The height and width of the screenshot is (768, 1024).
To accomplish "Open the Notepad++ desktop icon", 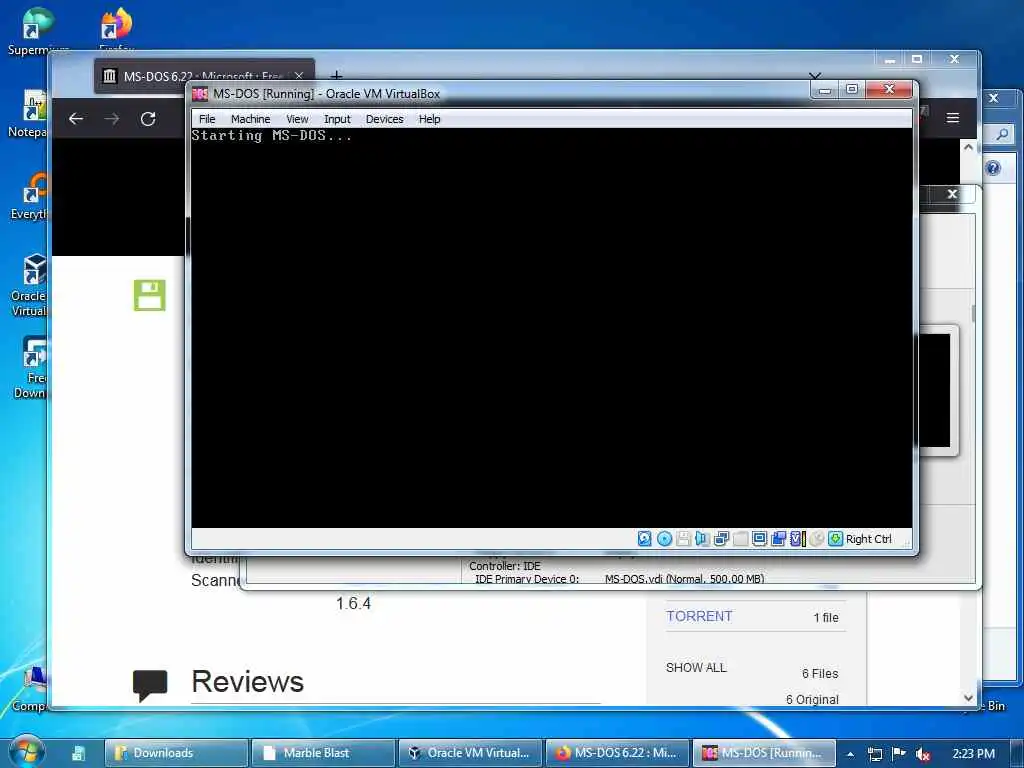I will [29, 113].
